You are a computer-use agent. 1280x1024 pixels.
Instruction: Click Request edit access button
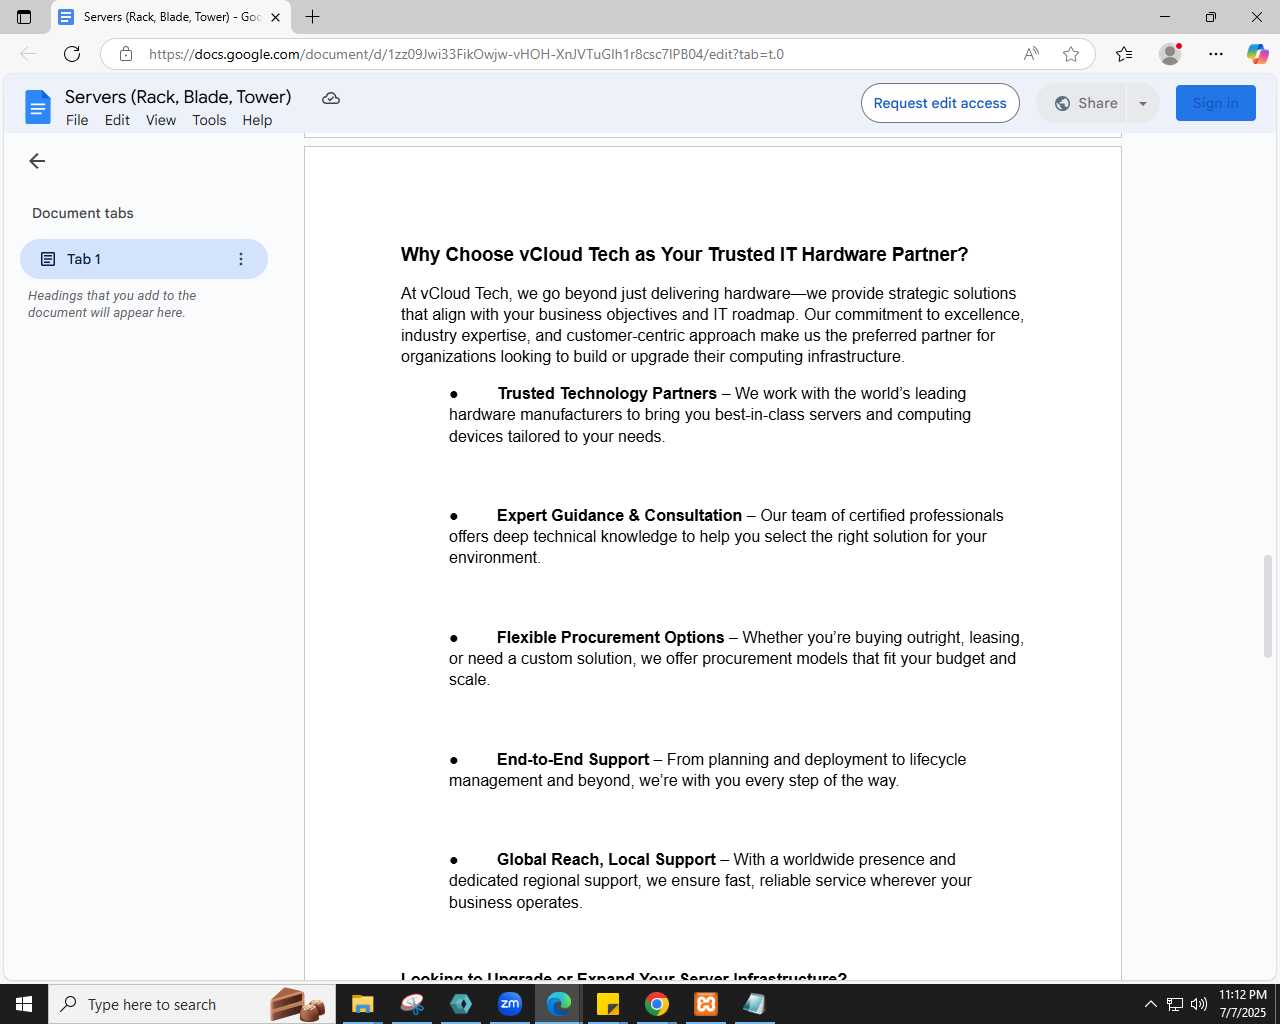tap(940, 103)
